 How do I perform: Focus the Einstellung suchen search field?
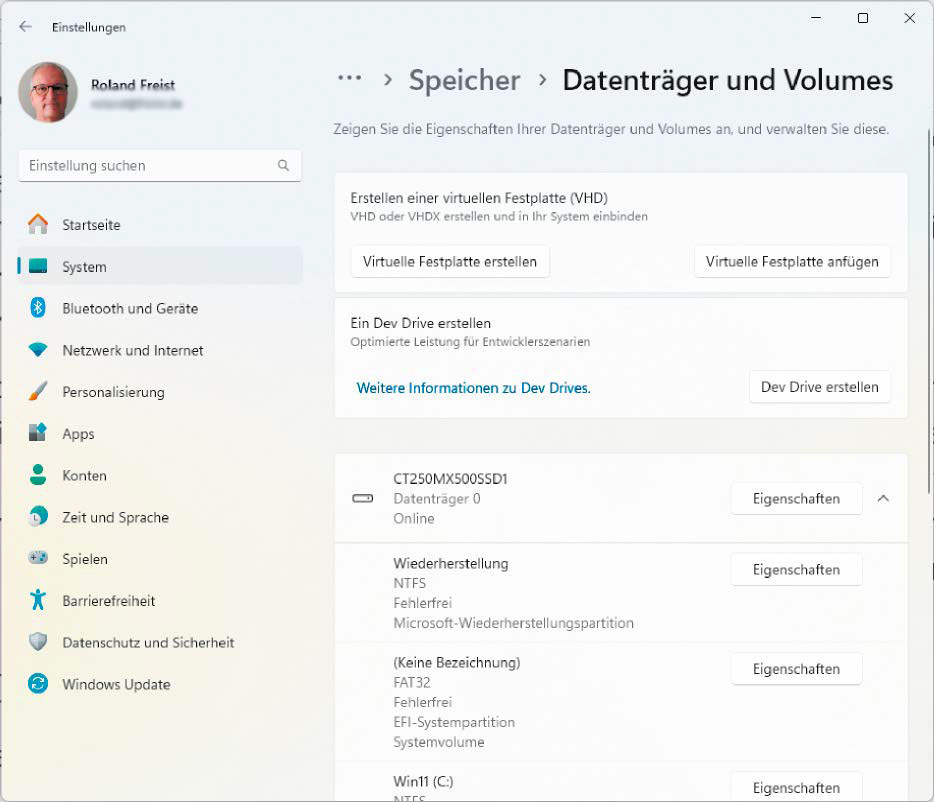160,165
